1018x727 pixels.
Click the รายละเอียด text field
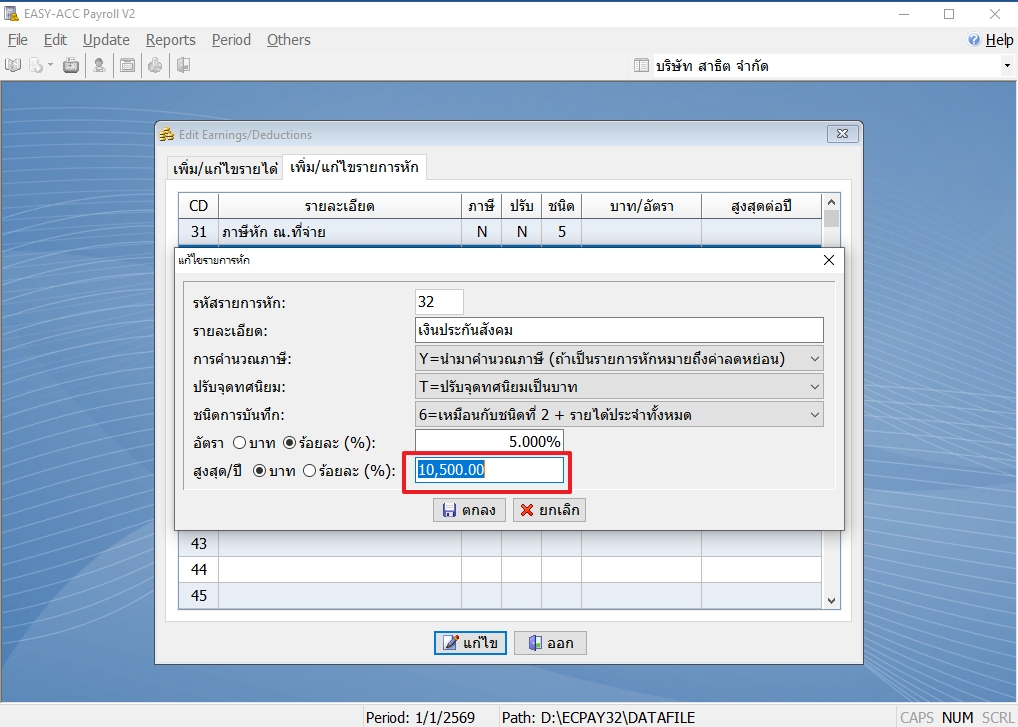(619, 330)
